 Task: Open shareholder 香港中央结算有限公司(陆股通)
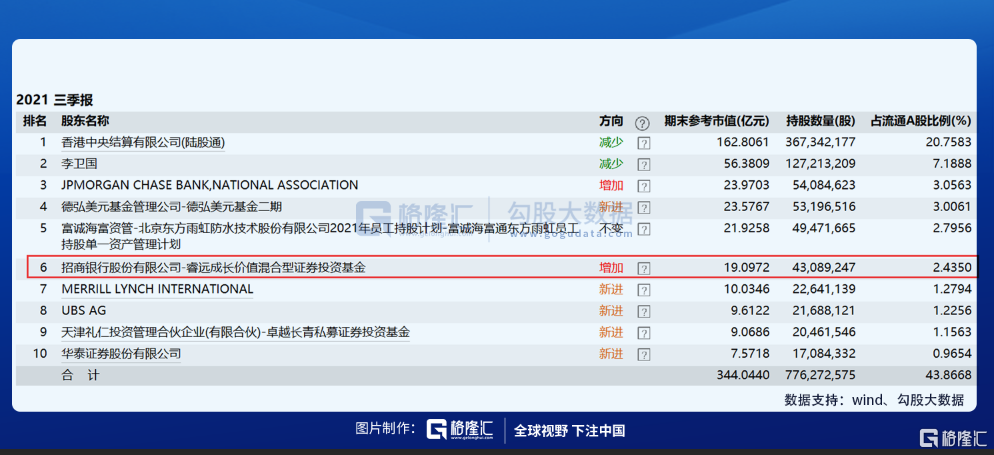[x=143, y=143]
